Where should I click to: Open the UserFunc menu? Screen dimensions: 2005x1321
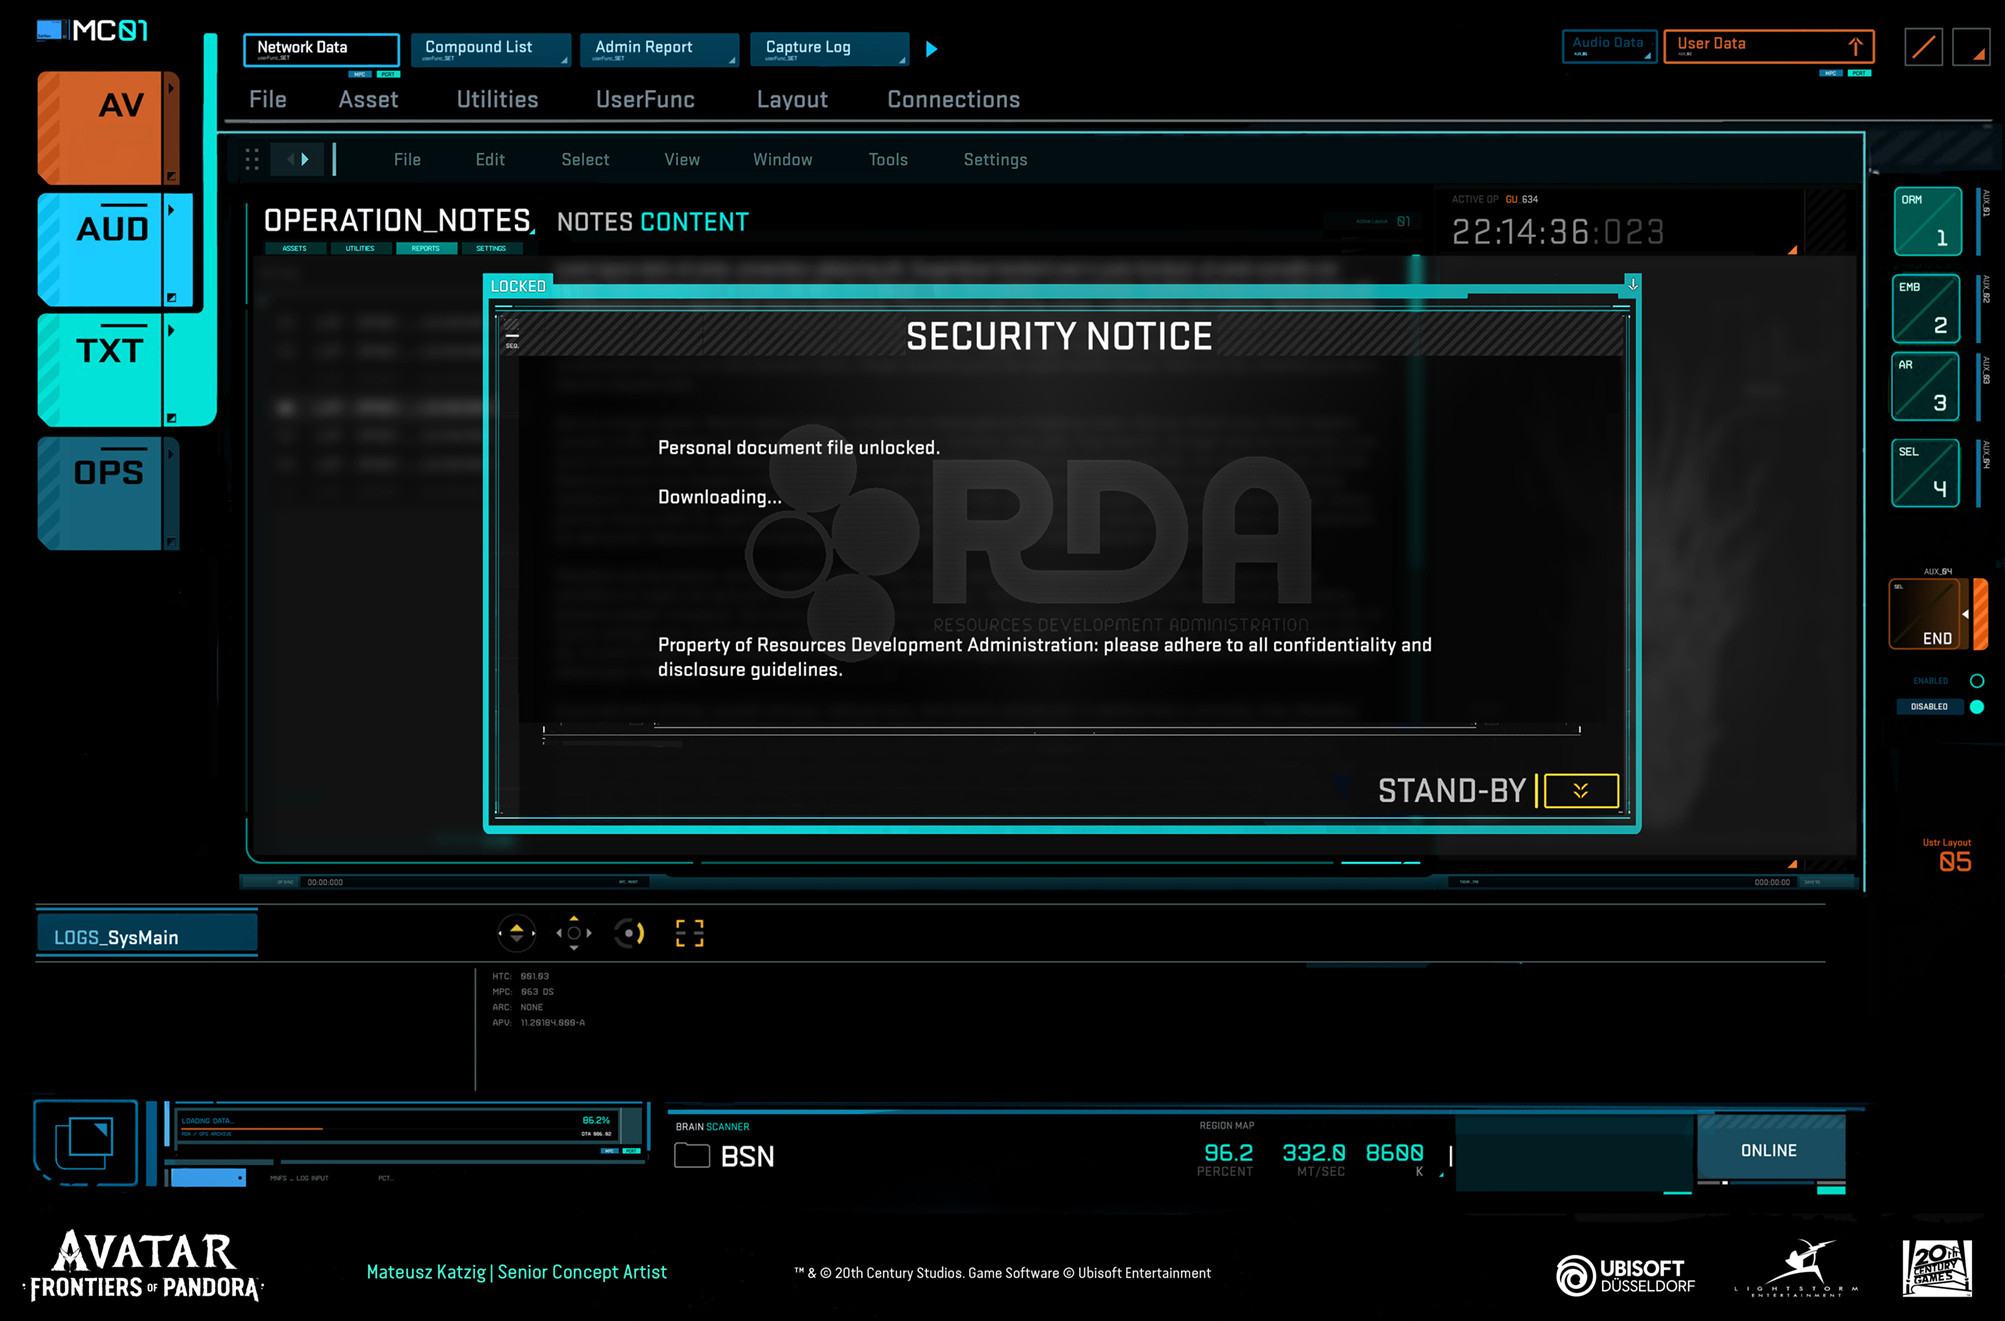tap(645, 100)
